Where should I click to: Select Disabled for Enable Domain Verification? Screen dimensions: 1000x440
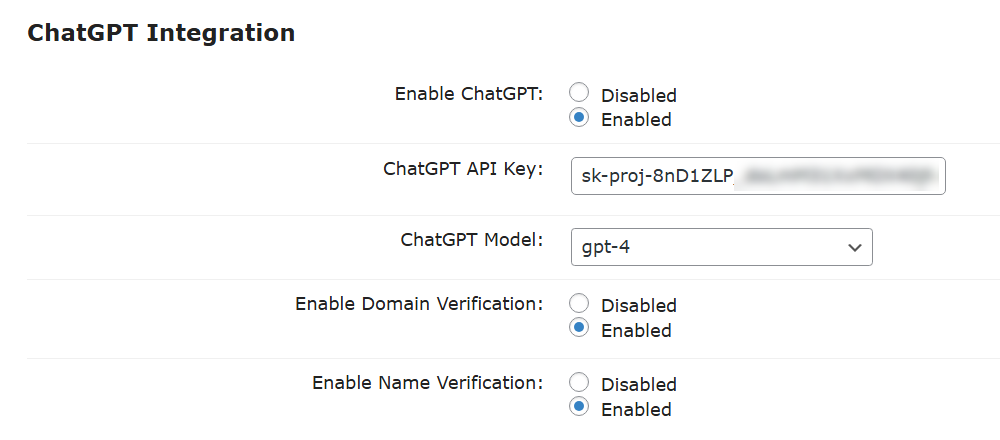click(x=579, y=303)
